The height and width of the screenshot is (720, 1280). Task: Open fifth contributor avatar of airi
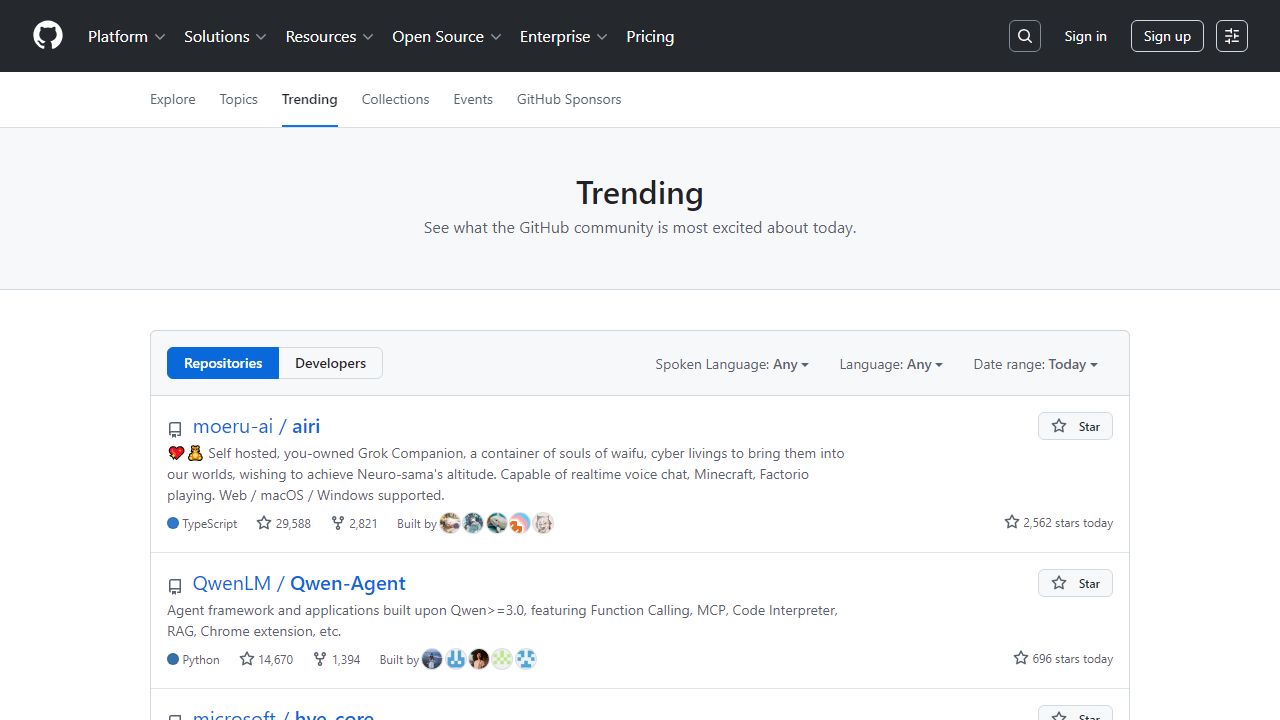click(x=543, y=523)
